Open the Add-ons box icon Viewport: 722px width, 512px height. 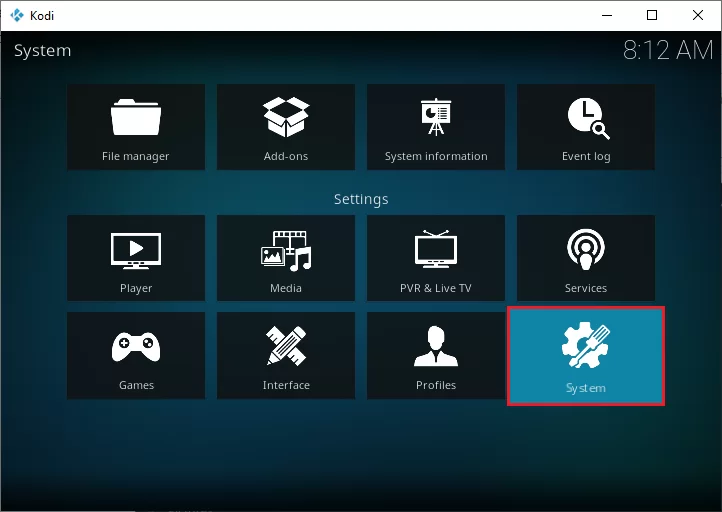point(286,117)
